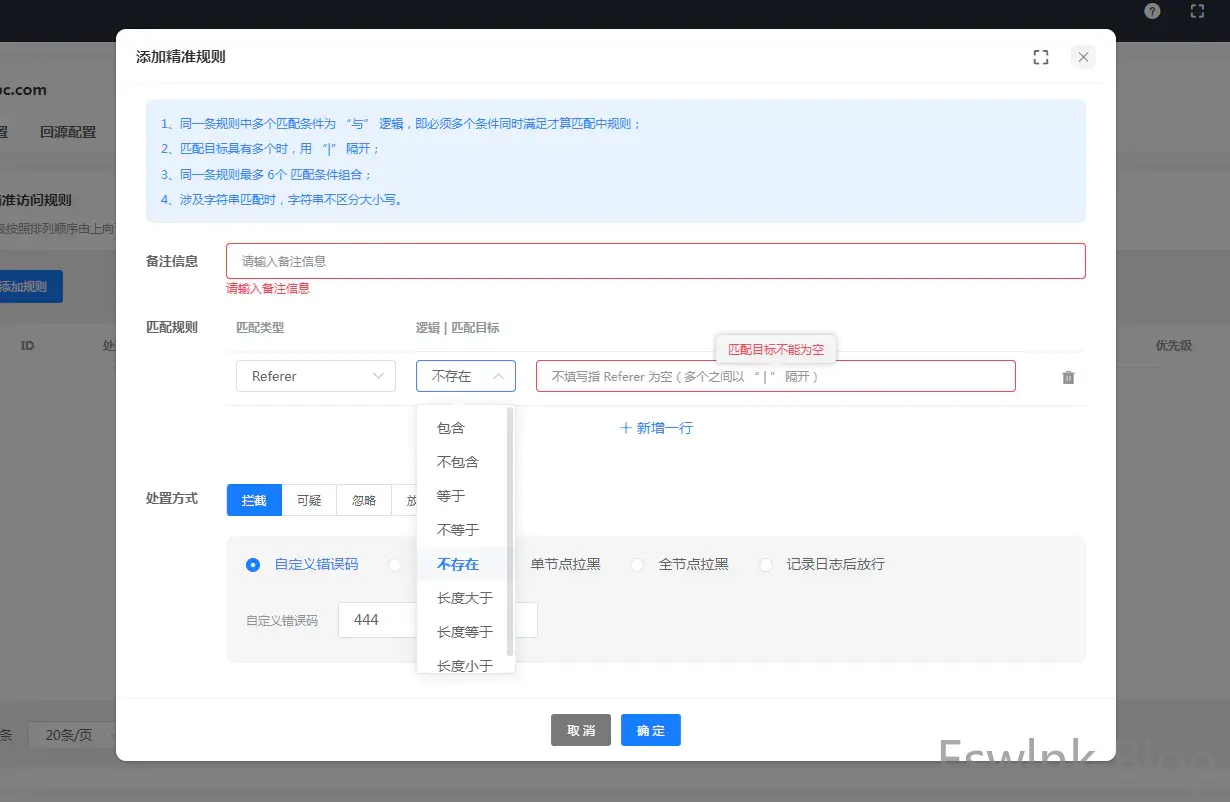
Task: Choose 长度大于 from the logic list
Action: (464, 598)
